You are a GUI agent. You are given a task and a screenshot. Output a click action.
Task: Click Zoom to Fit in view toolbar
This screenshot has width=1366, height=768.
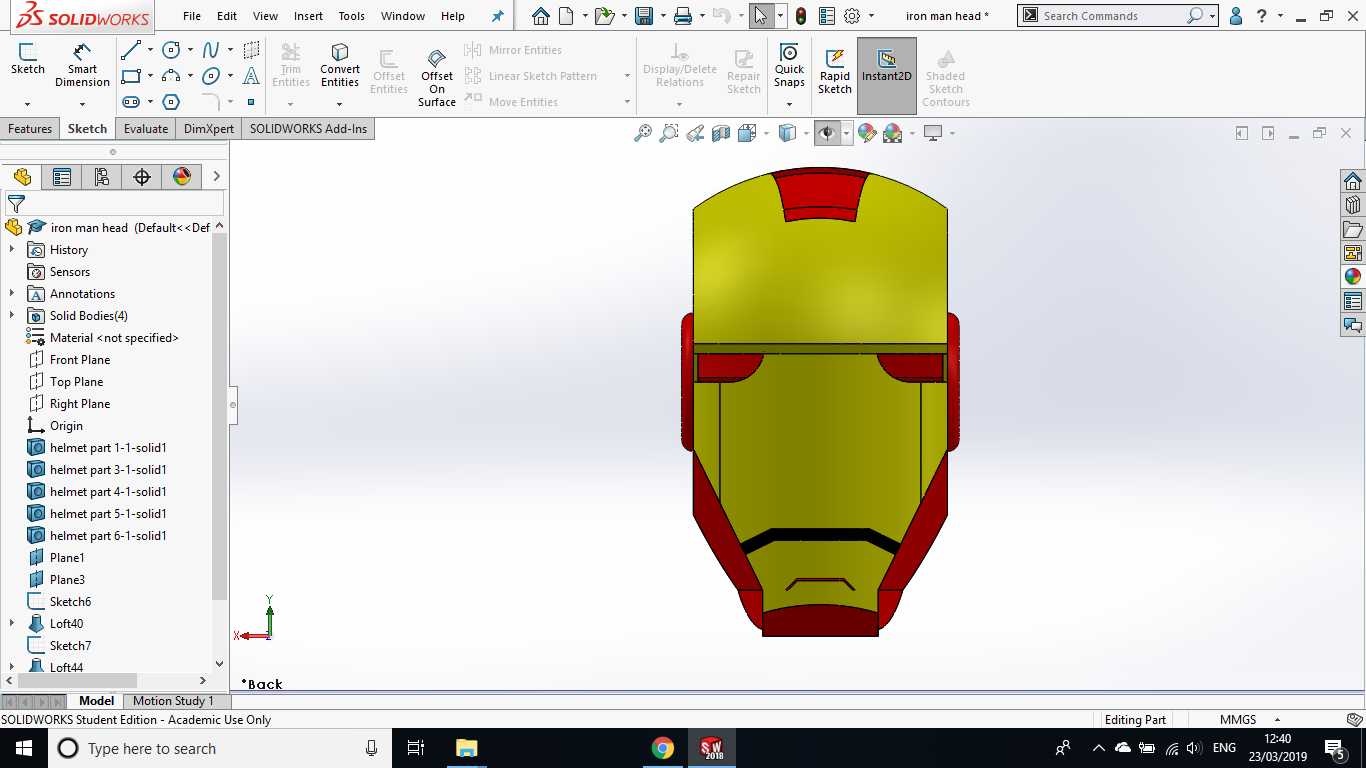[x=643, y=133]
